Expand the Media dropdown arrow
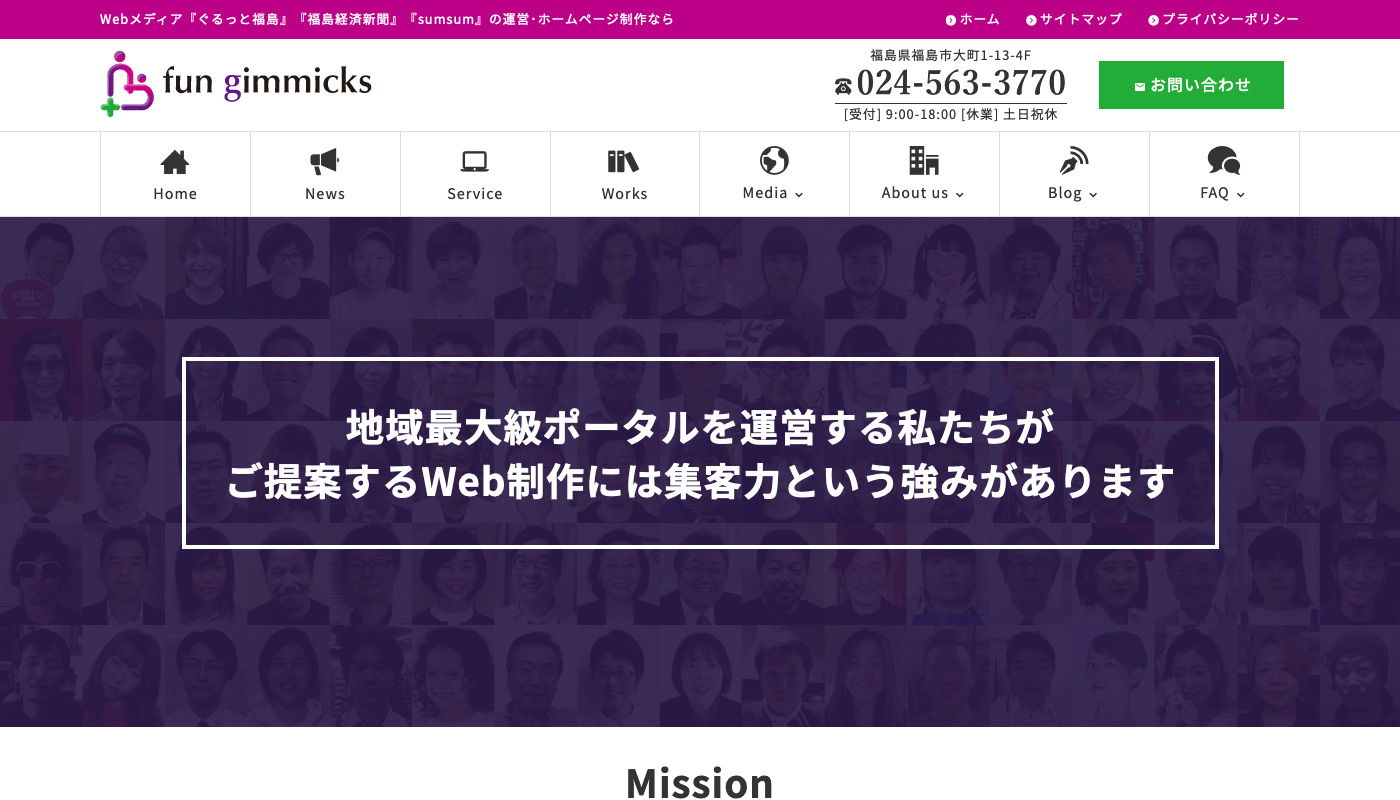The height and width of the screenshot is (800, 1400). [799, 195]
